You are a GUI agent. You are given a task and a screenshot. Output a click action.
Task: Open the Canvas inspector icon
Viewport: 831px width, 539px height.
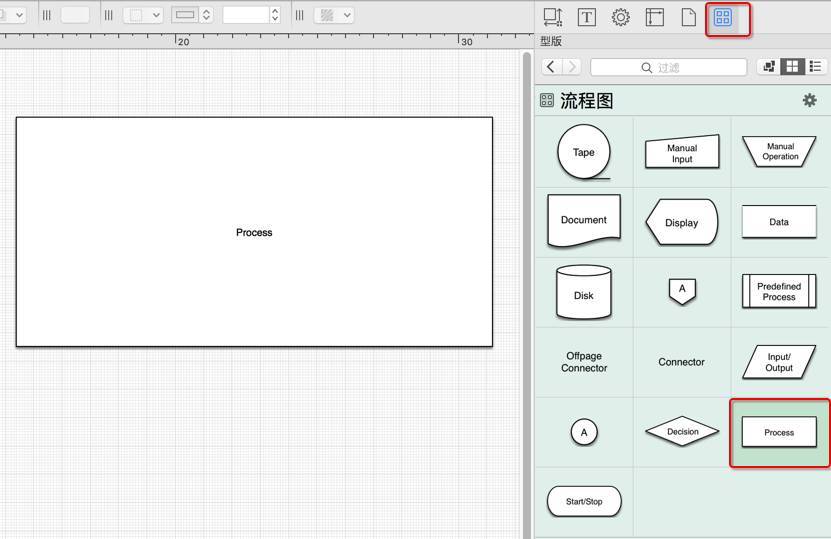pyautogui.click(x=655, y=17)
